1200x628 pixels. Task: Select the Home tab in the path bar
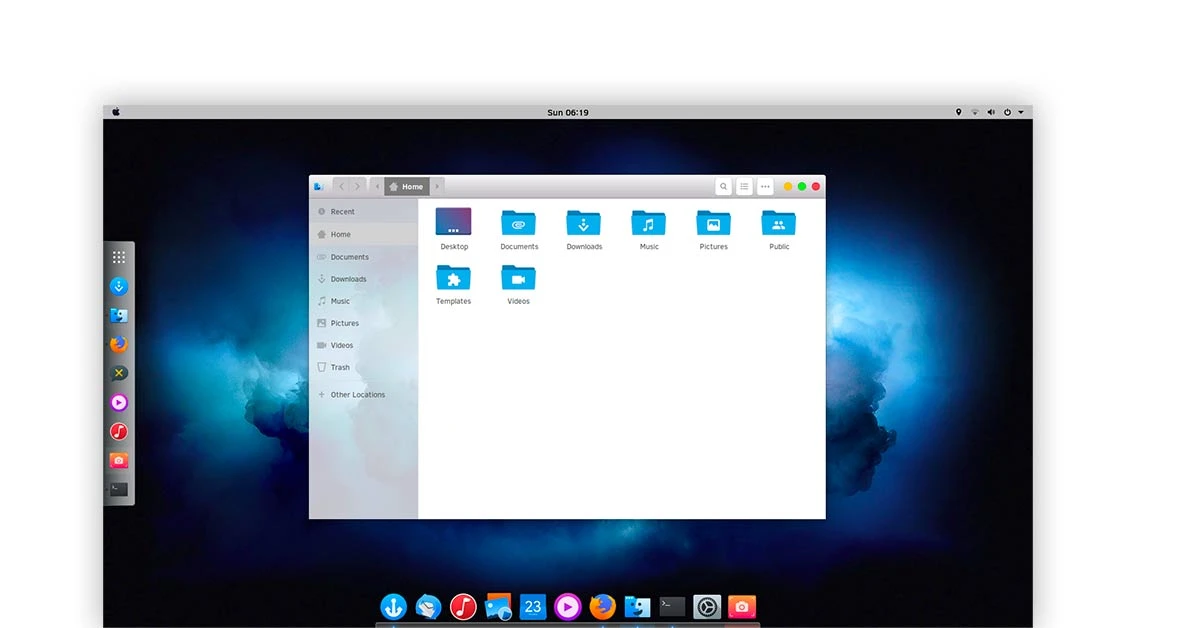[x=407, y=186]
